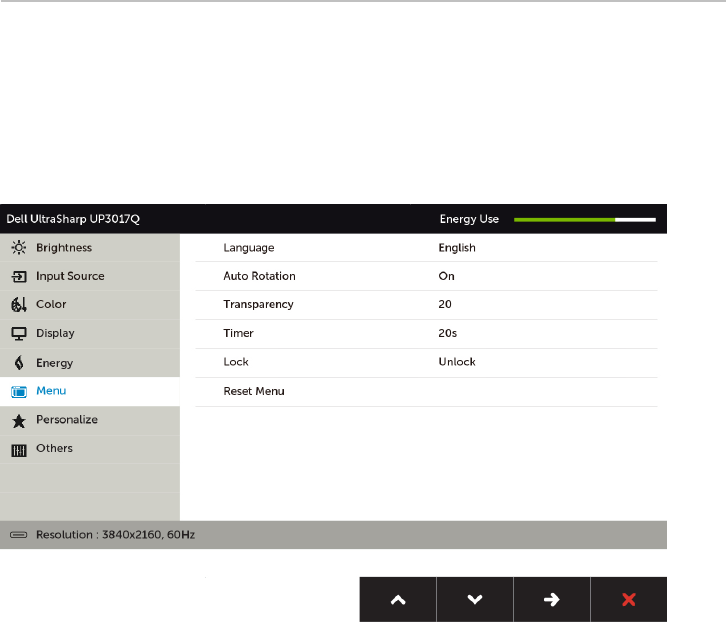Screen dimensions: 726x622
Task: Click the connector icon beside Resolution
Action: coord(19,535)
